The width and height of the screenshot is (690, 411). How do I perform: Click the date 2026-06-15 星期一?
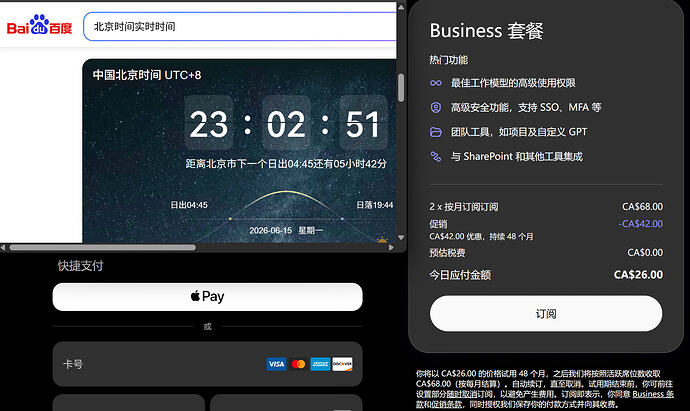(x=286, y=231)
